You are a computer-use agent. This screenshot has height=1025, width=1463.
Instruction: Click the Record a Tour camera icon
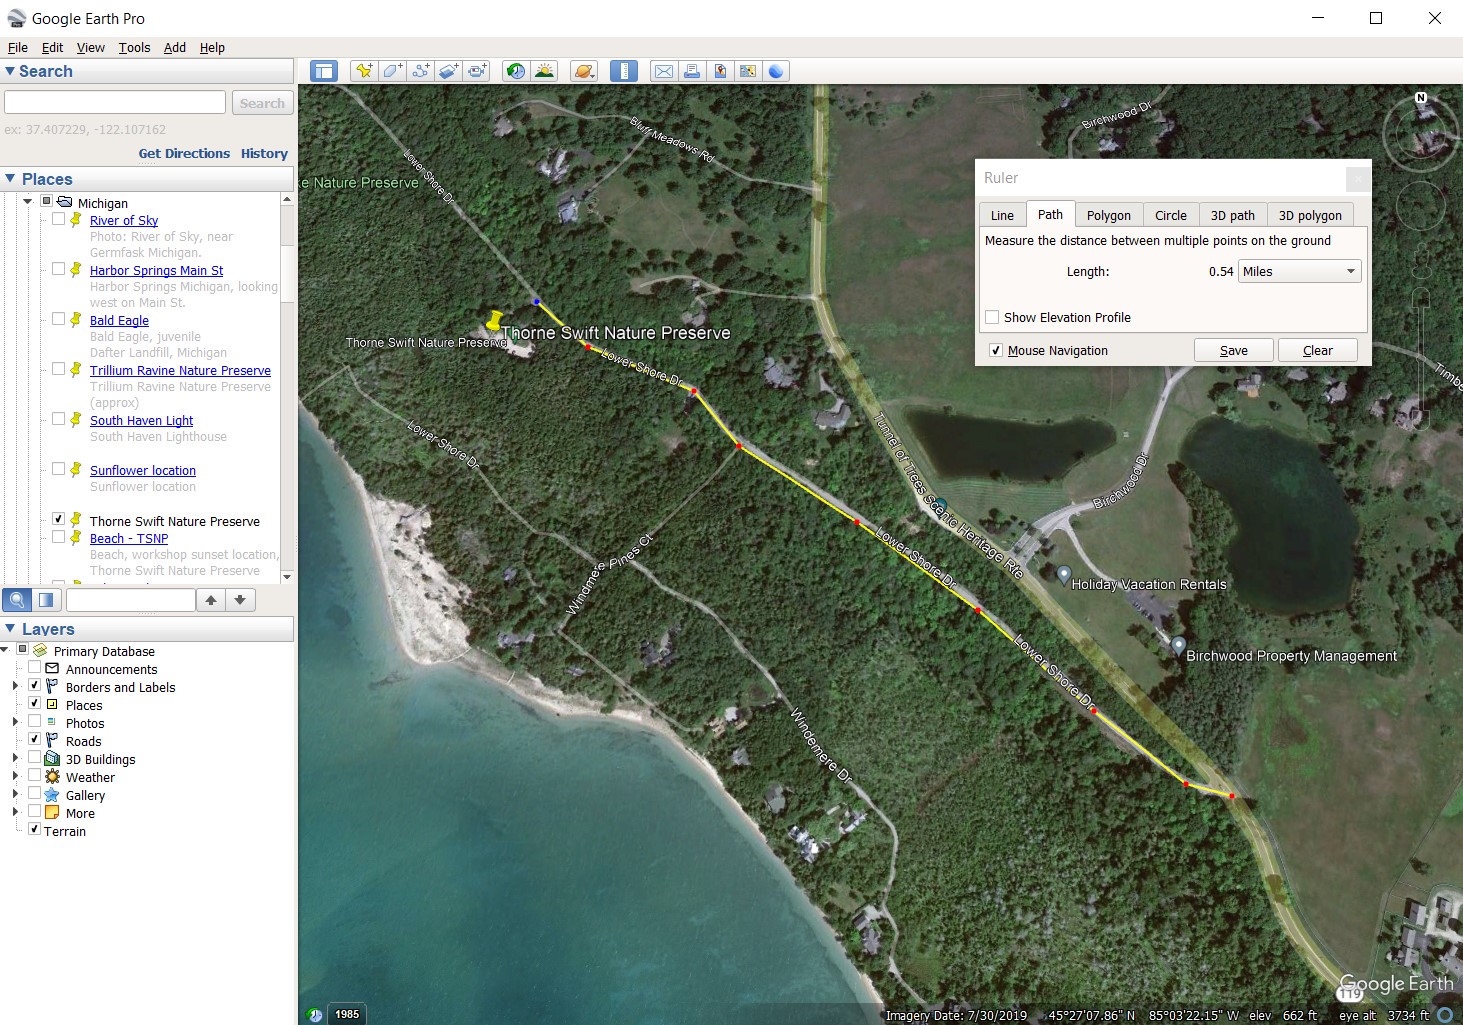(x=477, y=71)
